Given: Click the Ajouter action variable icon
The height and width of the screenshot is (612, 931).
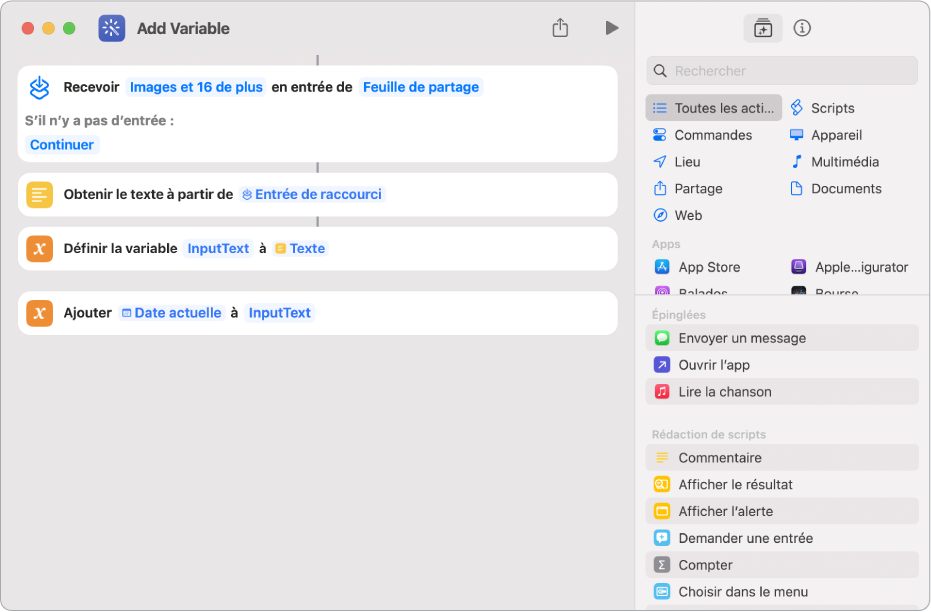Looking at the screenshot, I should coord(39,313).
